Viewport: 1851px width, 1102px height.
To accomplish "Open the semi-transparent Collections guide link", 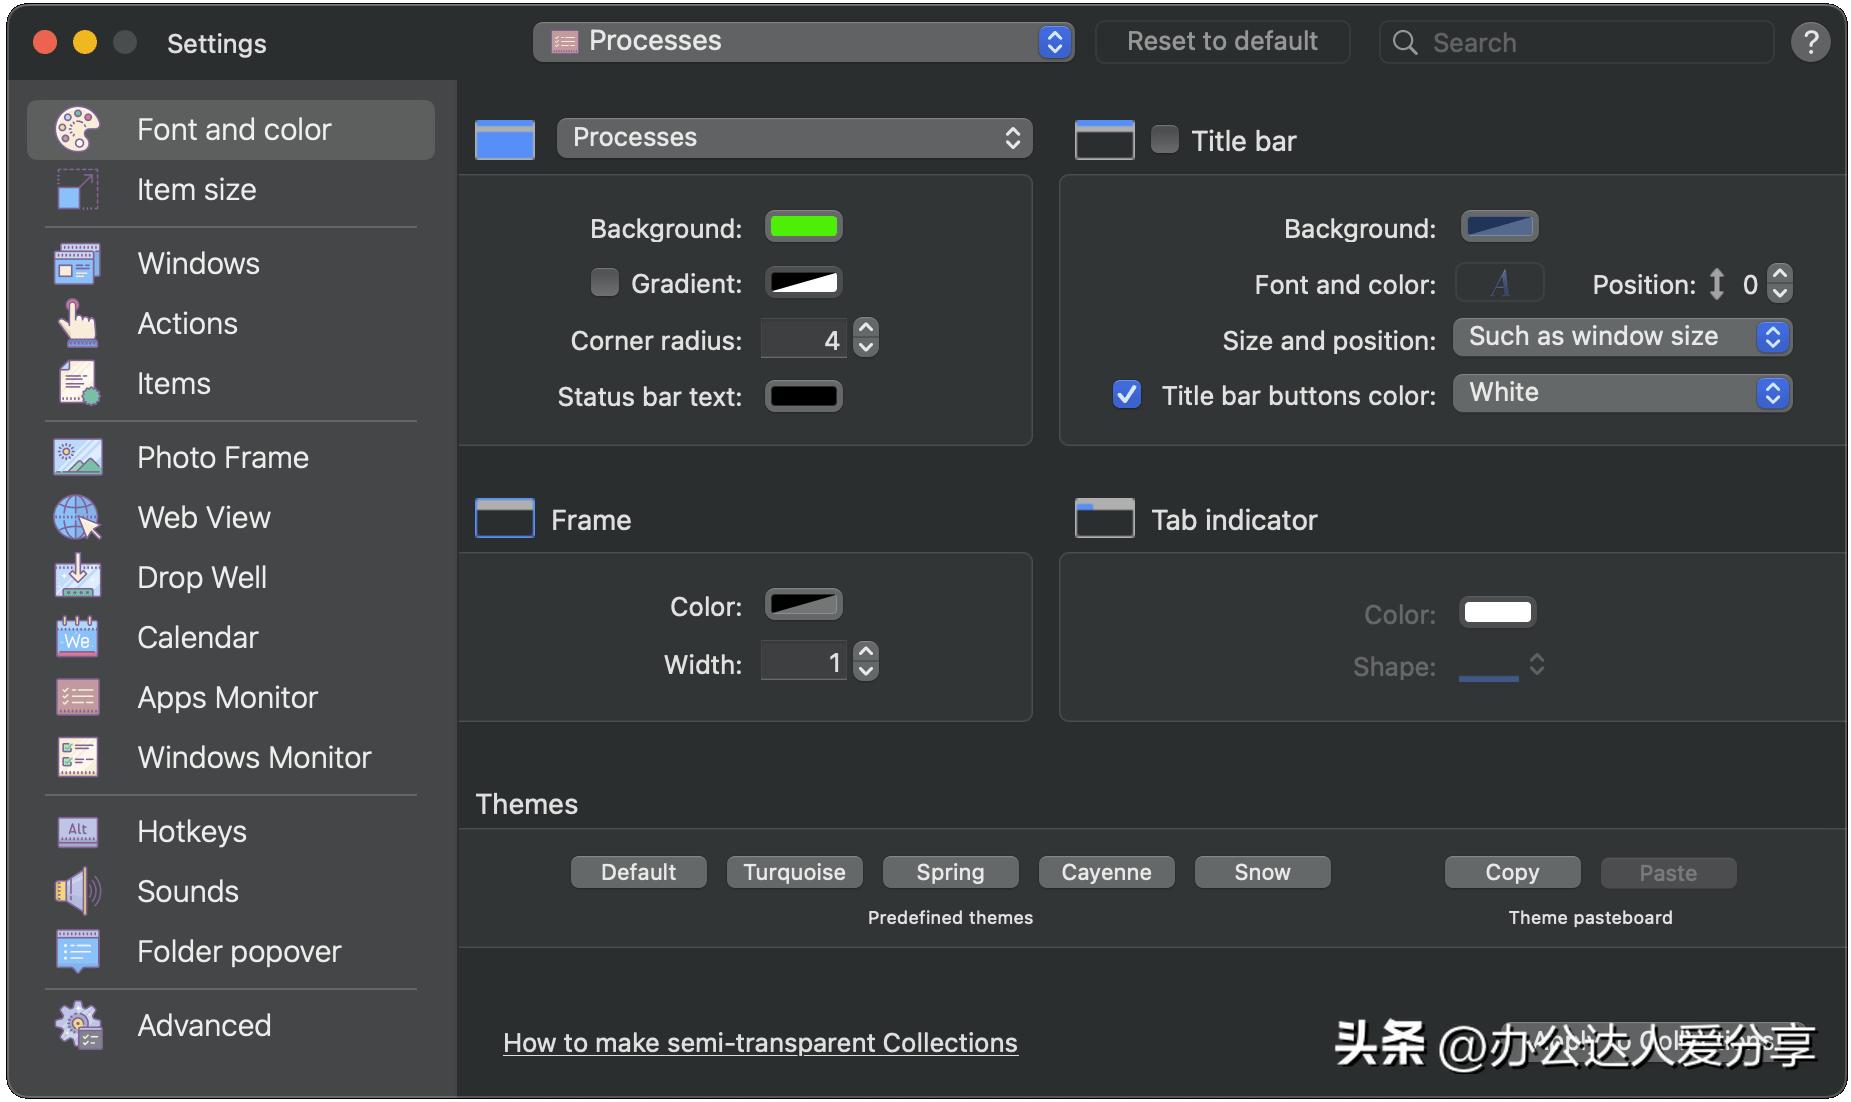I will click(760, 1043).
